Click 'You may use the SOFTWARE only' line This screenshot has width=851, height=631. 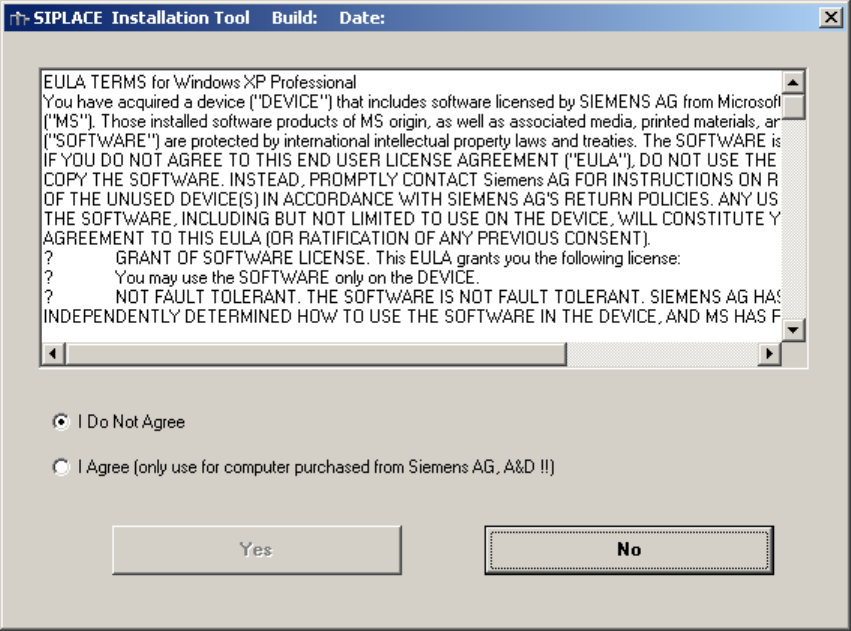point(261,278)
